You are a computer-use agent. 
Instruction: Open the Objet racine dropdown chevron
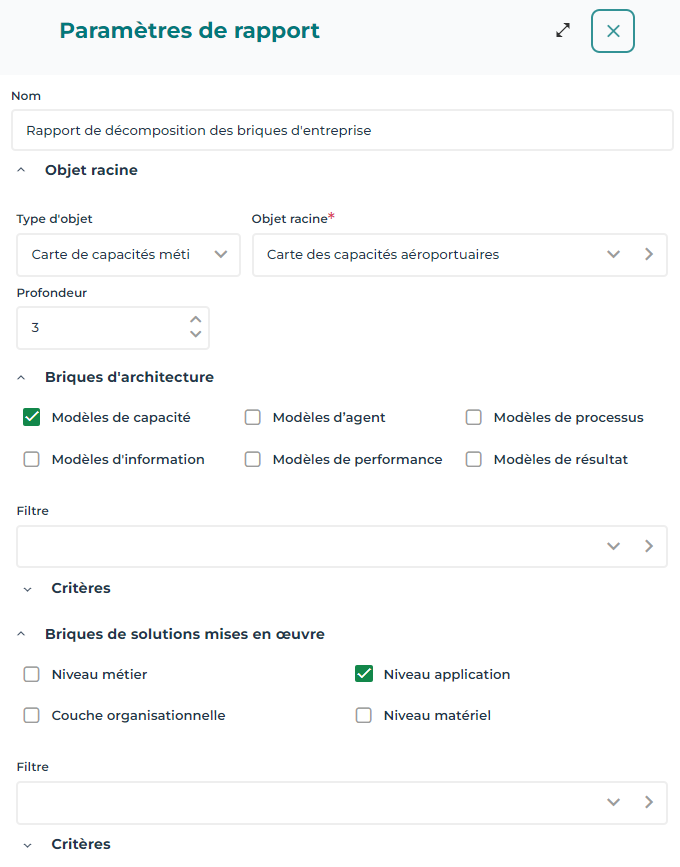pyautogui.click(x=614, y=254)
